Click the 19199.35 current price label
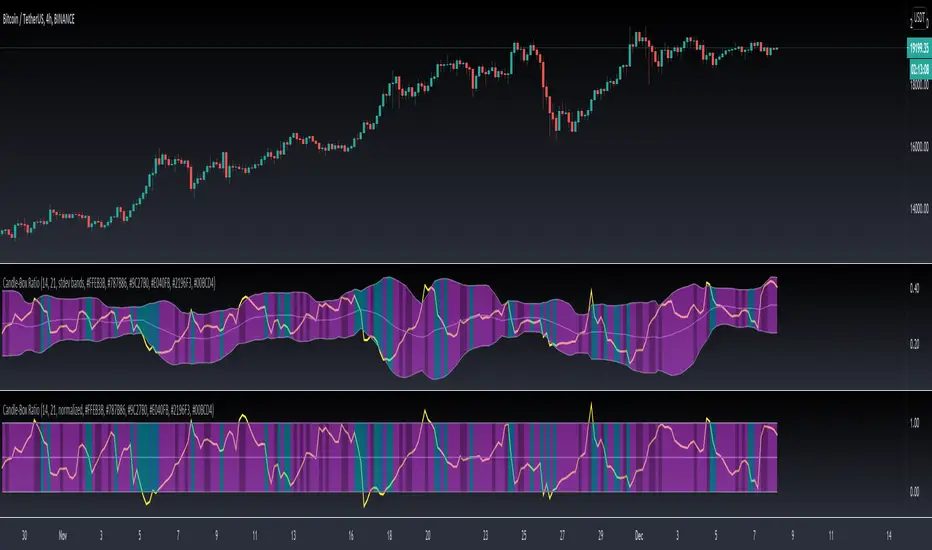 (x=919, y=48)
